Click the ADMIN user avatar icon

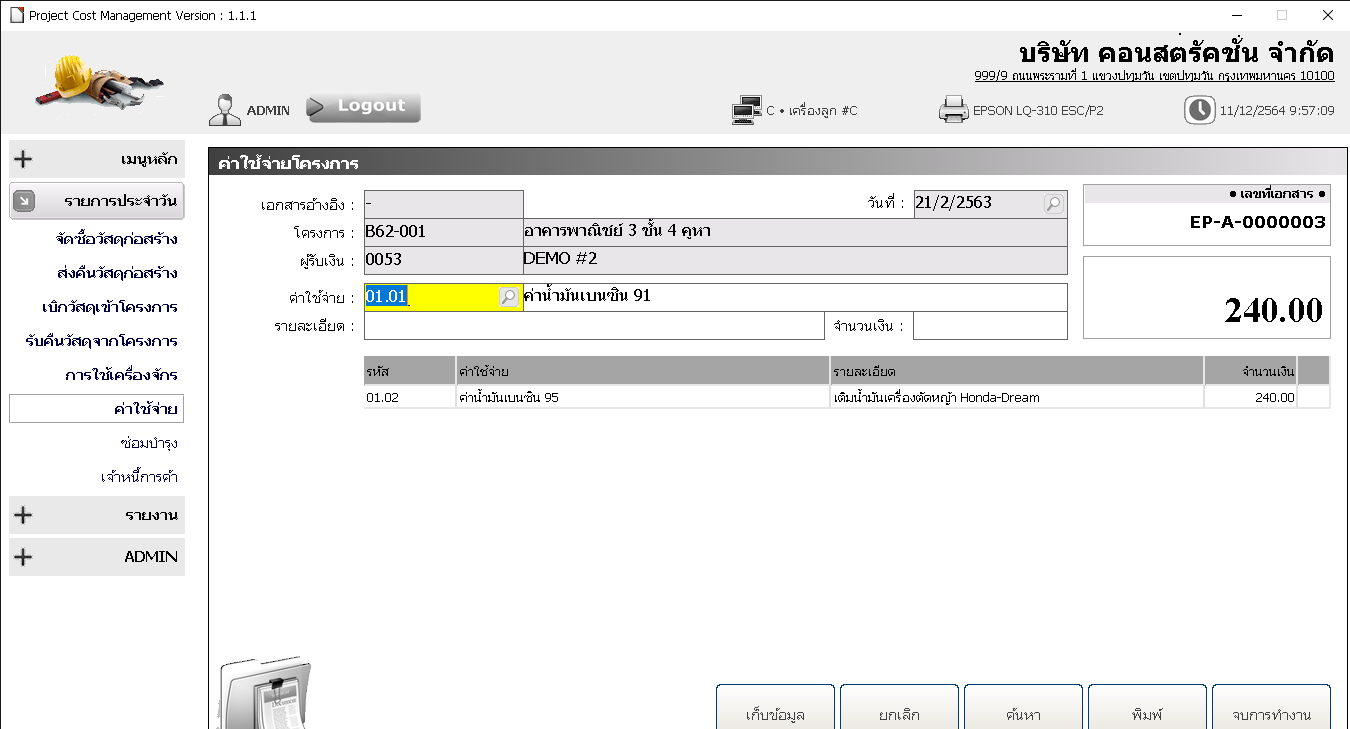click(x=225, y=110)
